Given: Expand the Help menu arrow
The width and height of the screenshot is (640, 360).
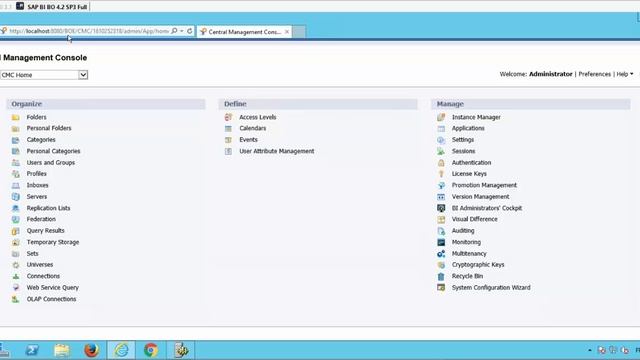Looking at the screenshot, I should coord(632,74).
